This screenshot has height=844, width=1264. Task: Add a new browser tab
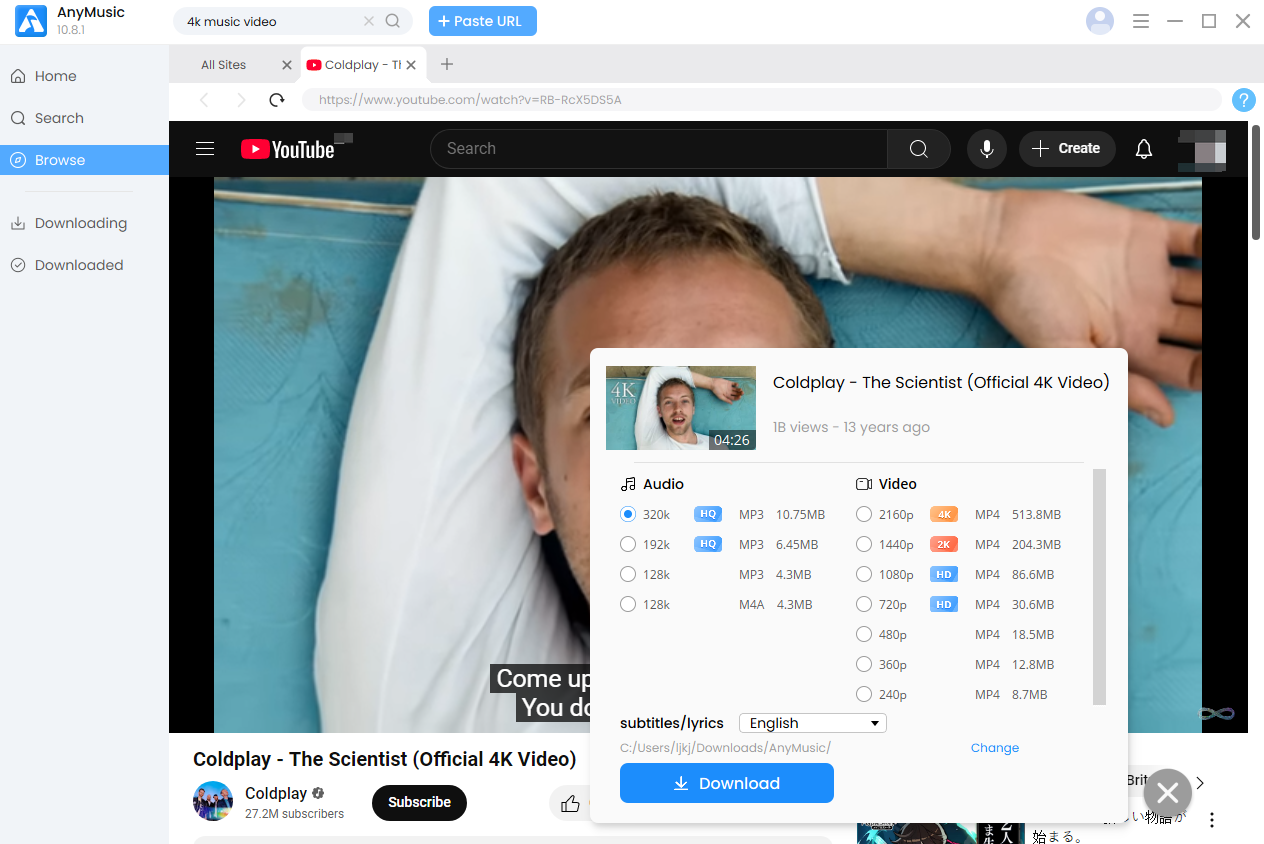[447, 65]
